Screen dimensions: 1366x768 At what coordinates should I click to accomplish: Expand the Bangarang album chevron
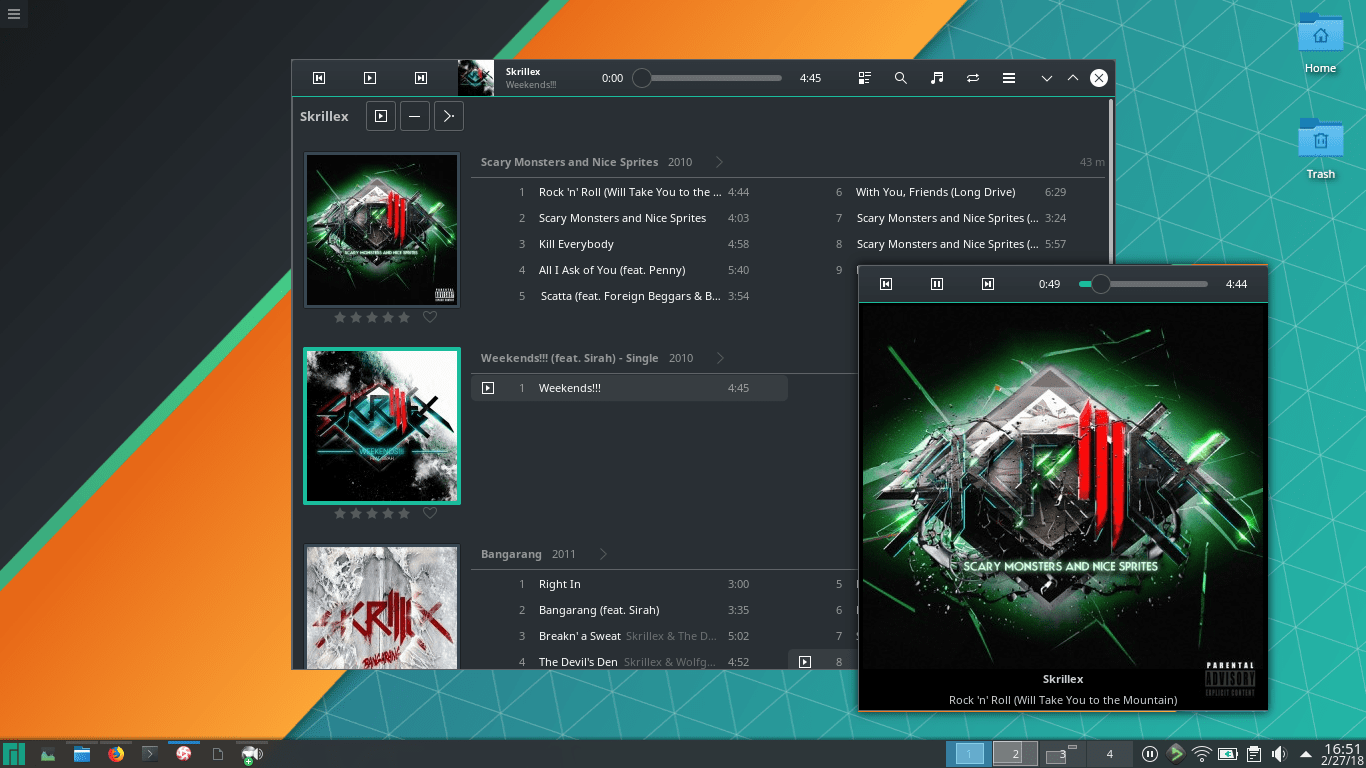603,554
